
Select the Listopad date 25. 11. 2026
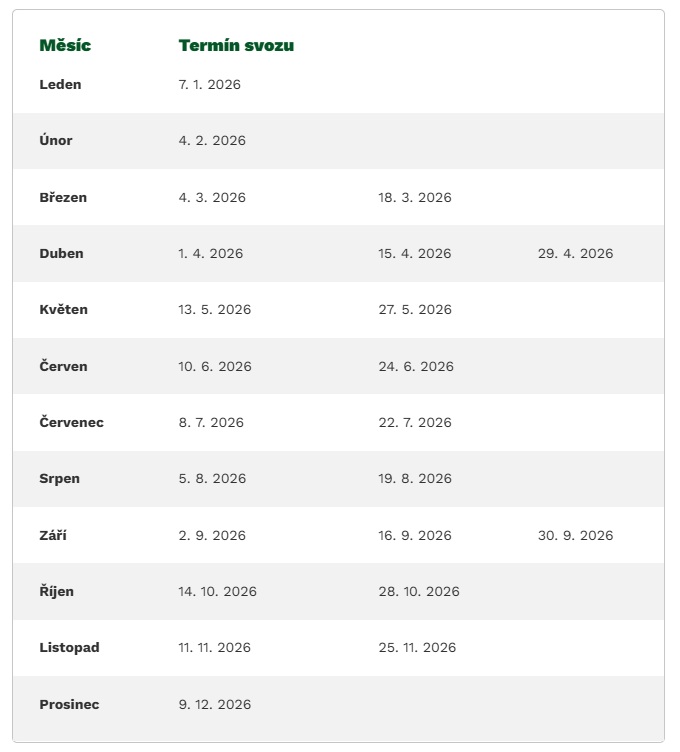tap(417, 647)
